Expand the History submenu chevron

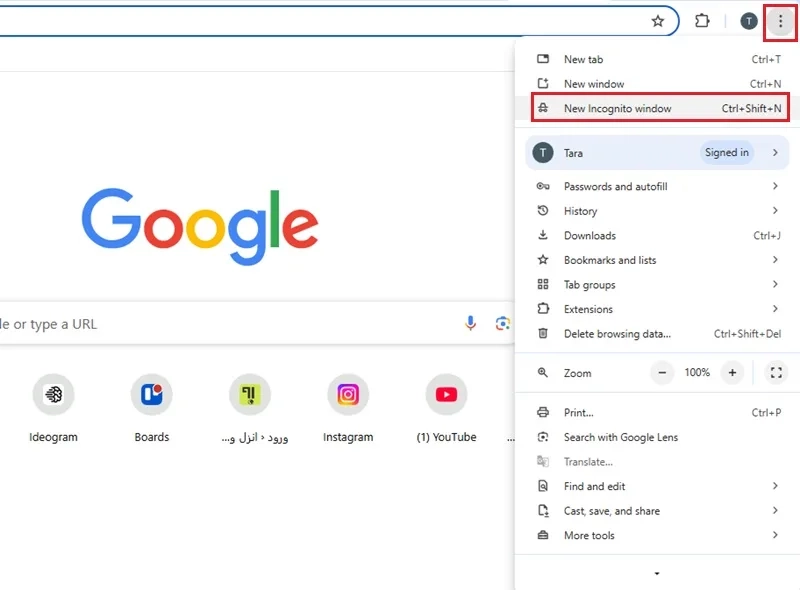pyautogui.click(x=778, y=211)
